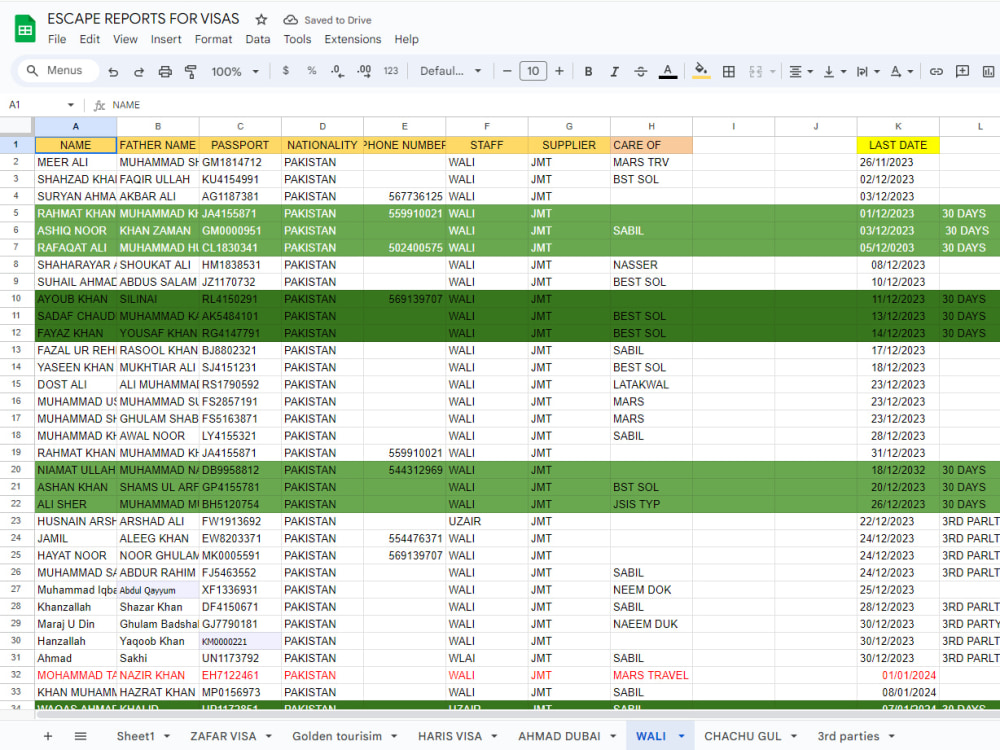The image size is (1000, 750).
Task: Open vertical align dropdown
Action: (x=834, y=71)
